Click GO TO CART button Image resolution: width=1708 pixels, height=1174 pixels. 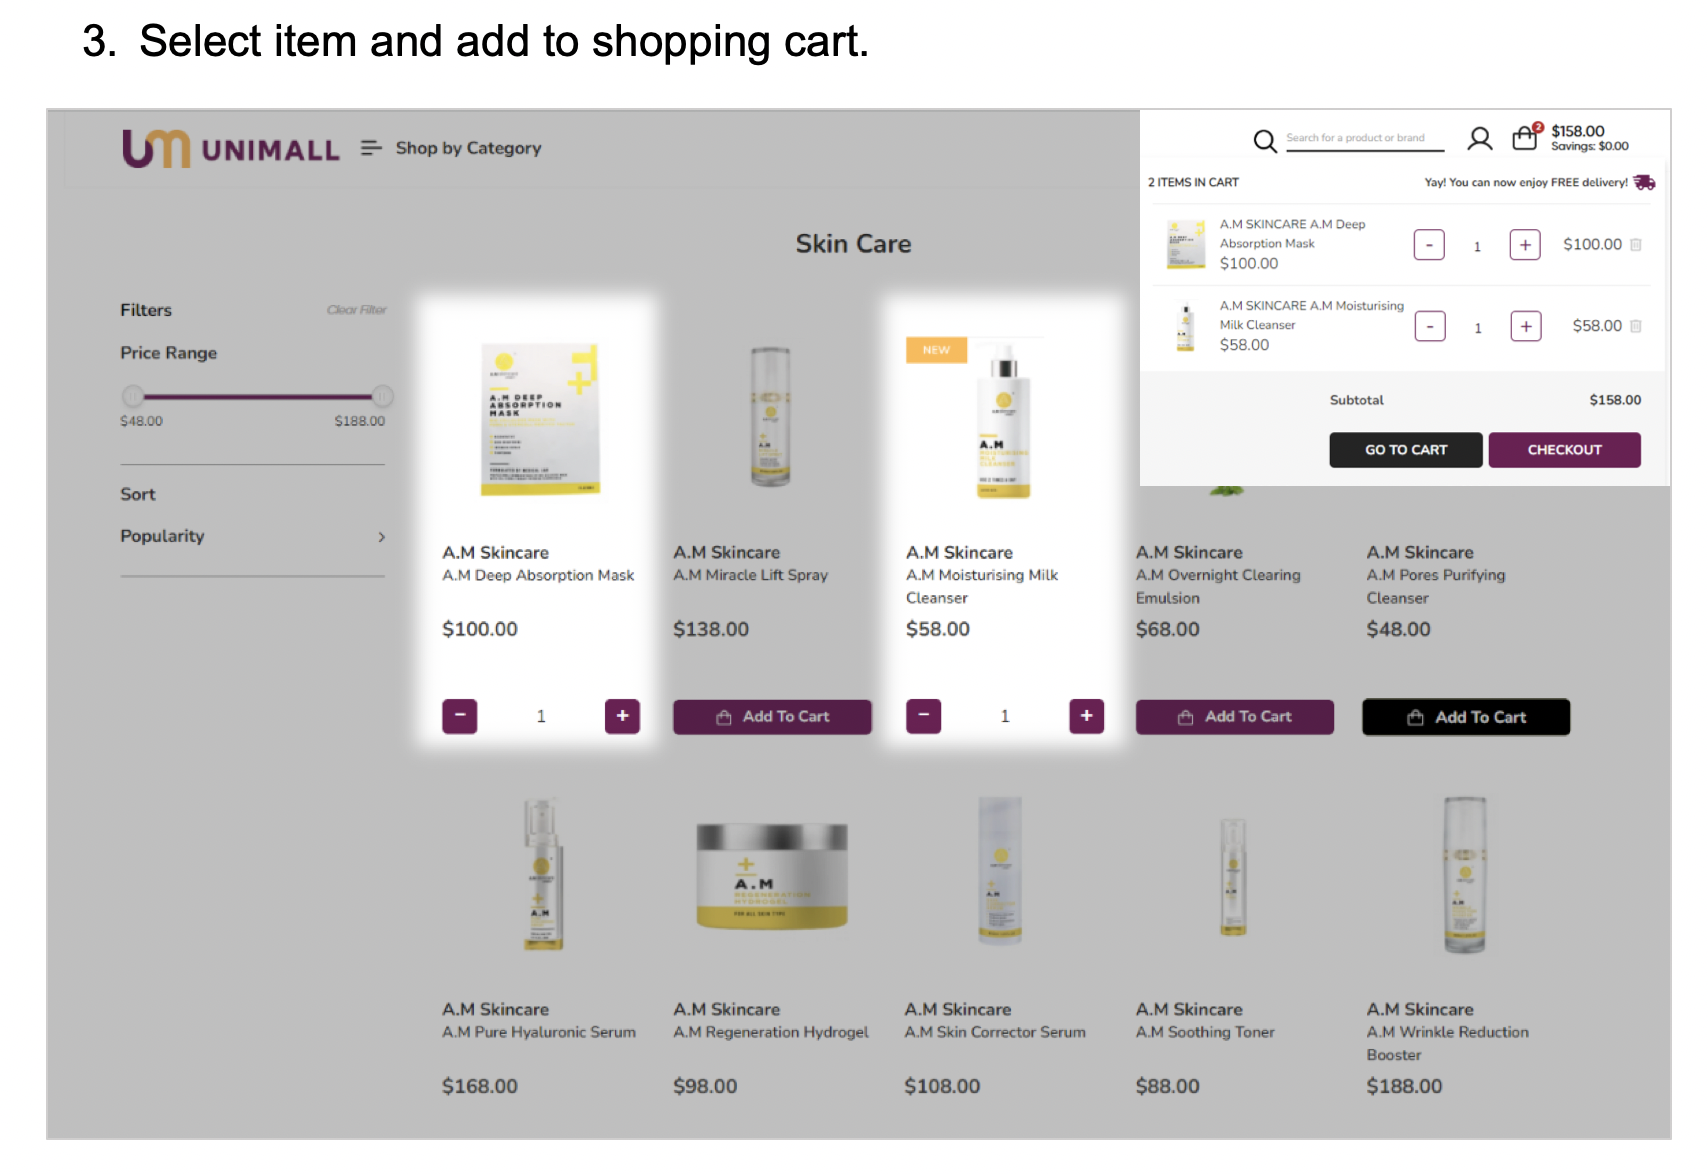(x=1406, y=450)
